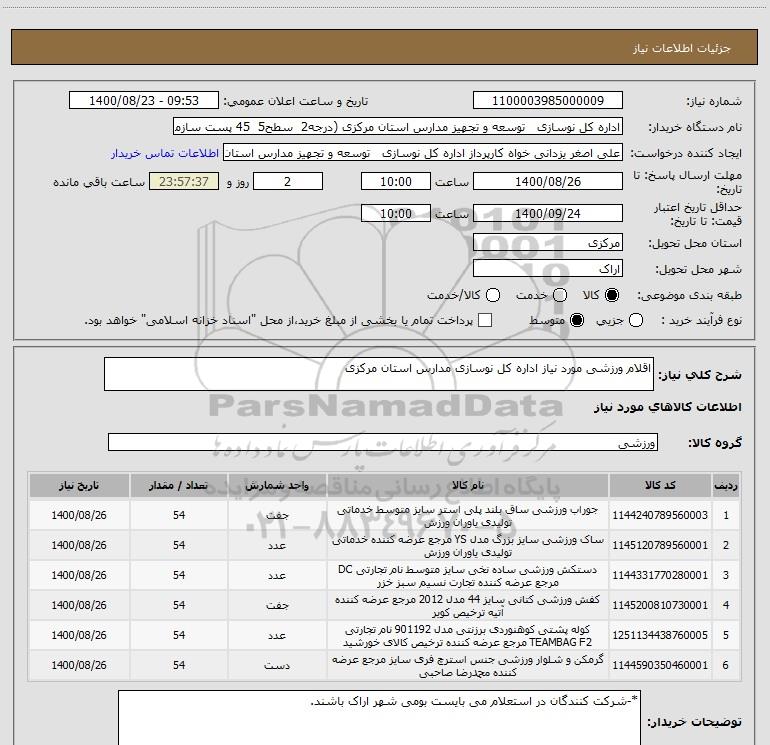Screen dimensions: 770x745
Task: Click the countdown timer 23:57:37
Action: pos(184,182)
